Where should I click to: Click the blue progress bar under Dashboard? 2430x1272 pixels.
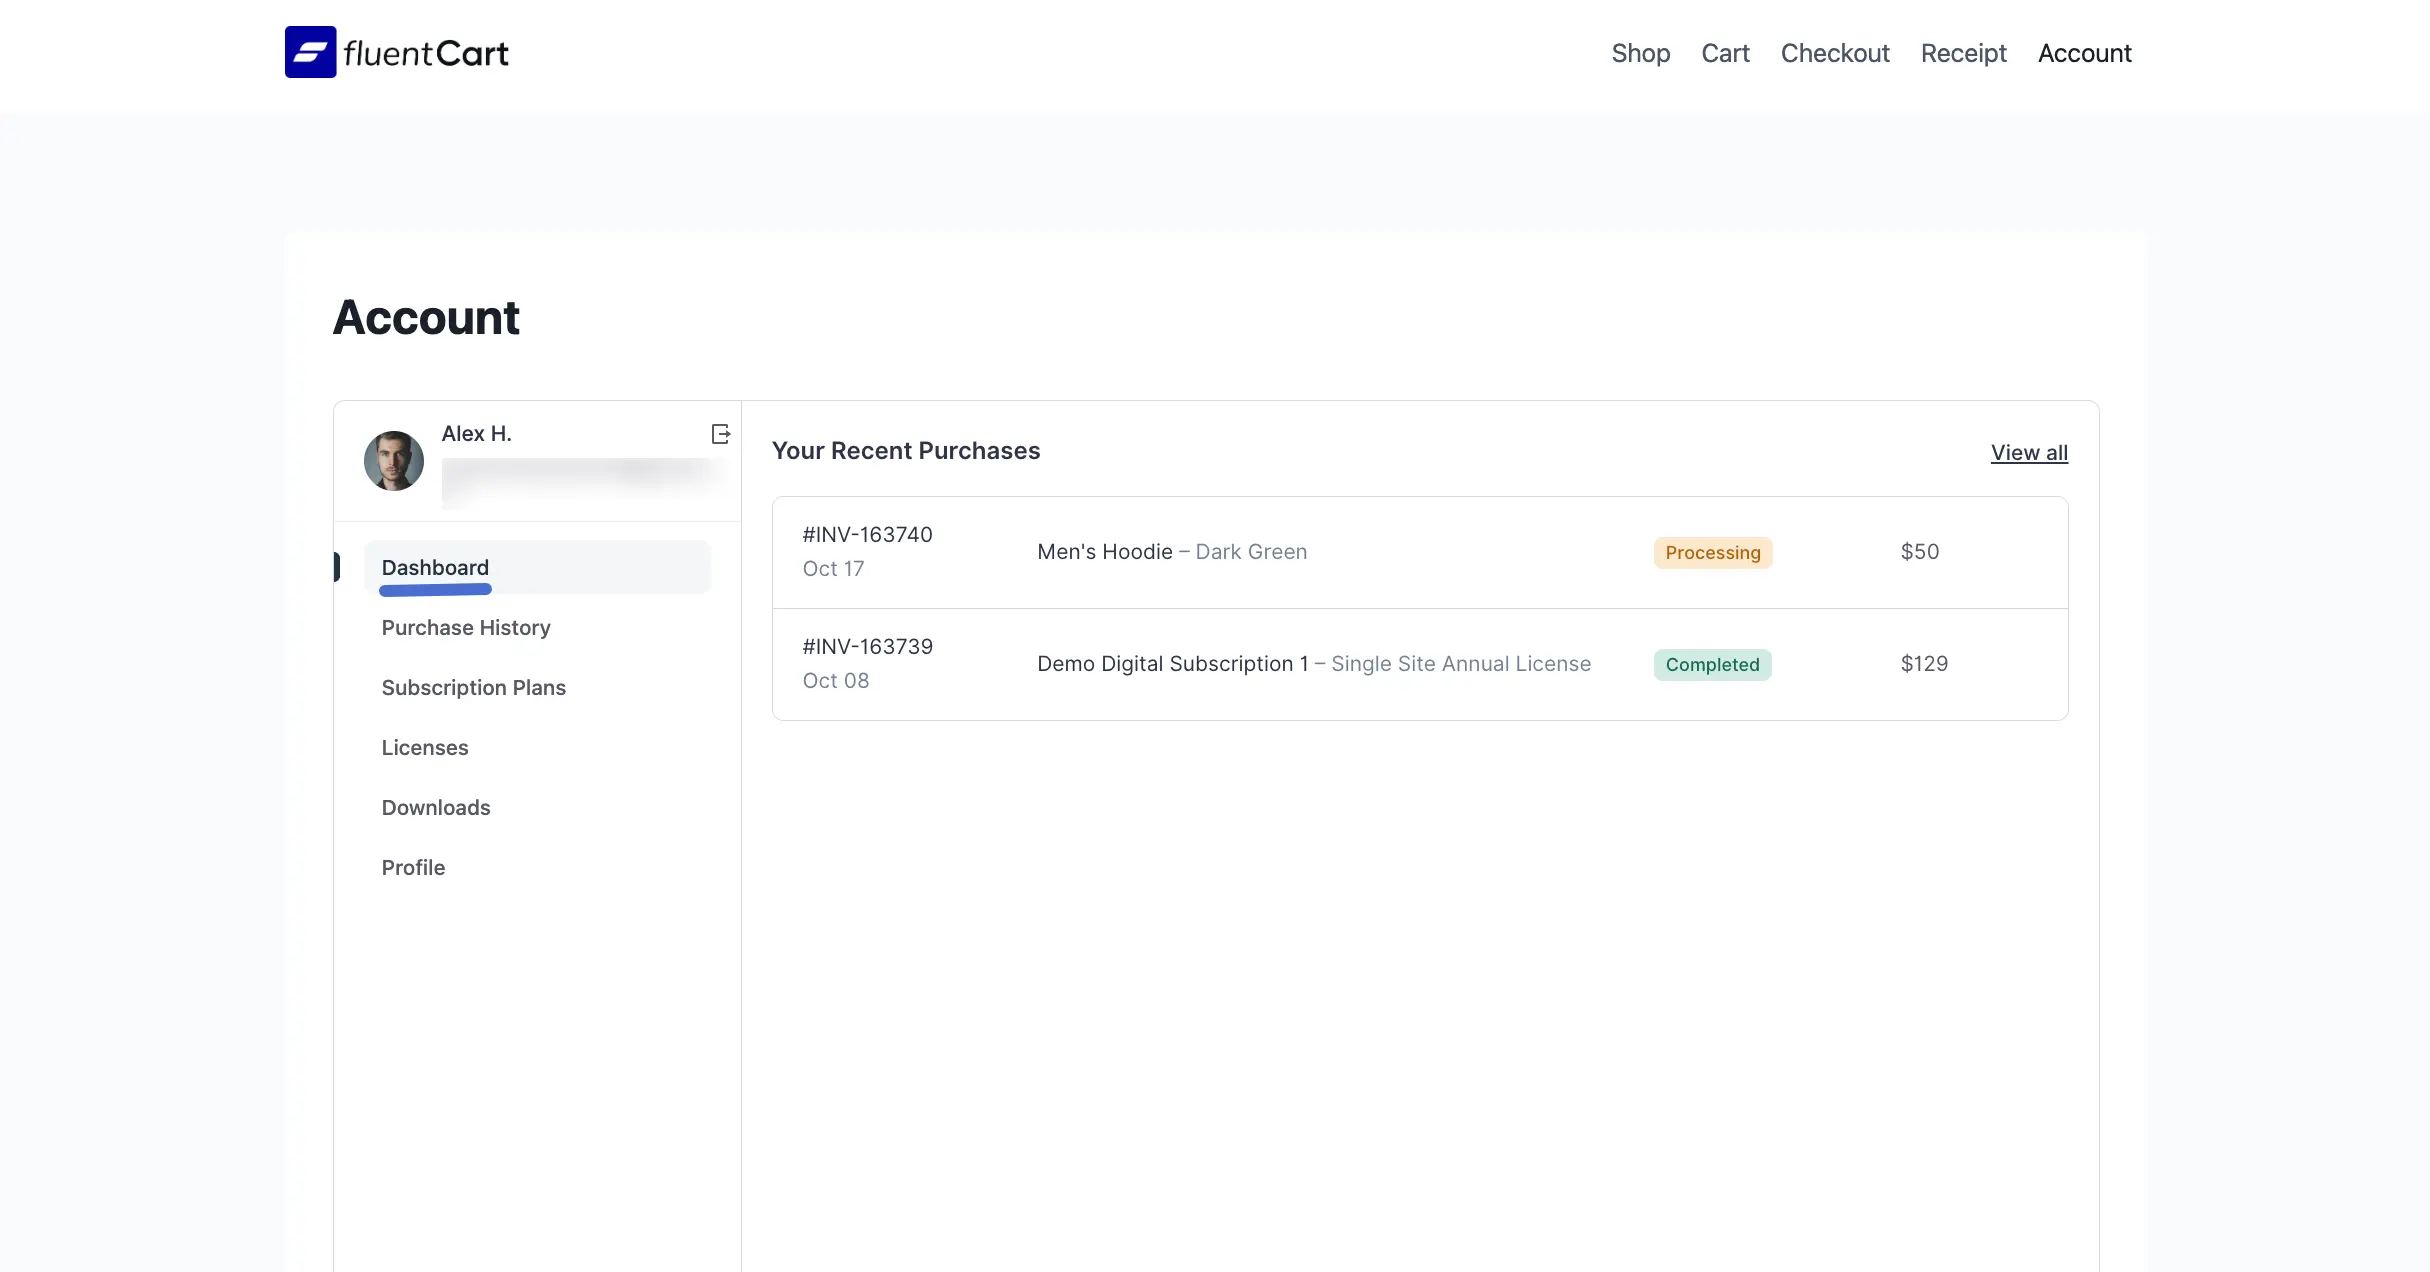(434, 590)
